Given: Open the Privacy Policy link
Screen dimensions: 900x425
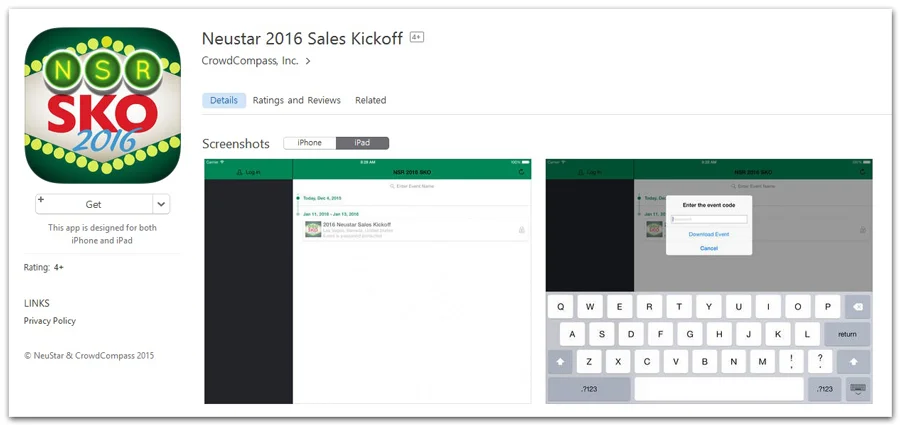Looking at the screenshot, I should [x=49, y=321].
